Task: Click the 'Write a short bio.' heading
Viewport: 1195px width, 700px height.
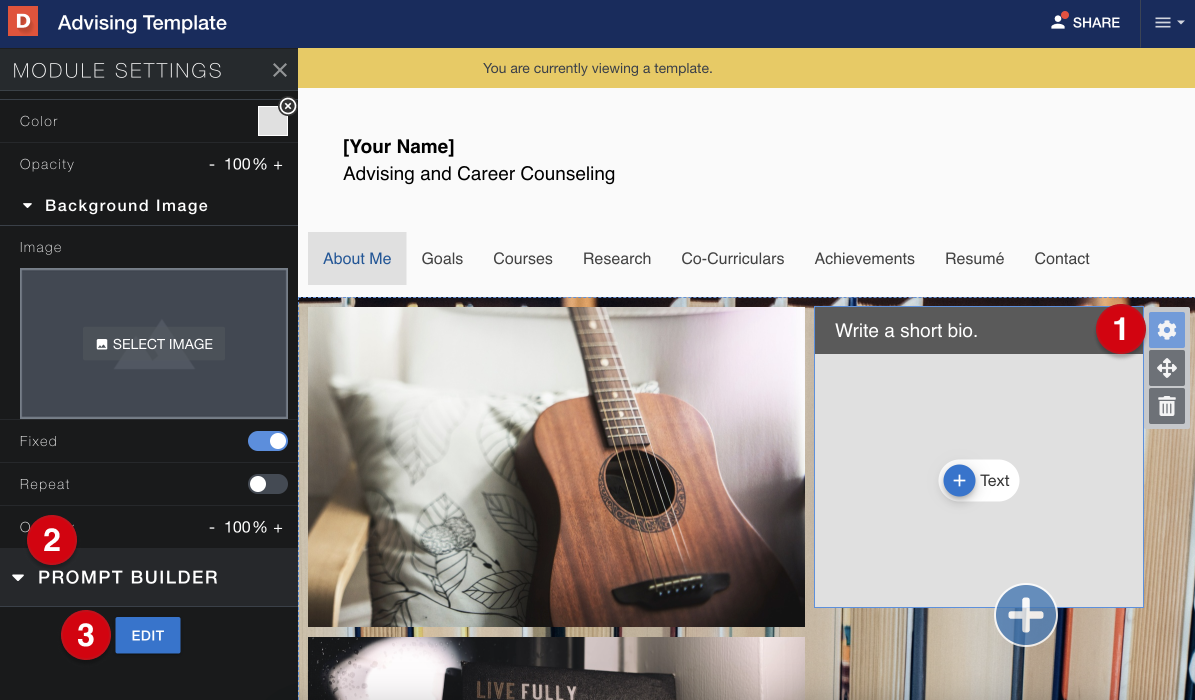Action: tap(906, 331)
